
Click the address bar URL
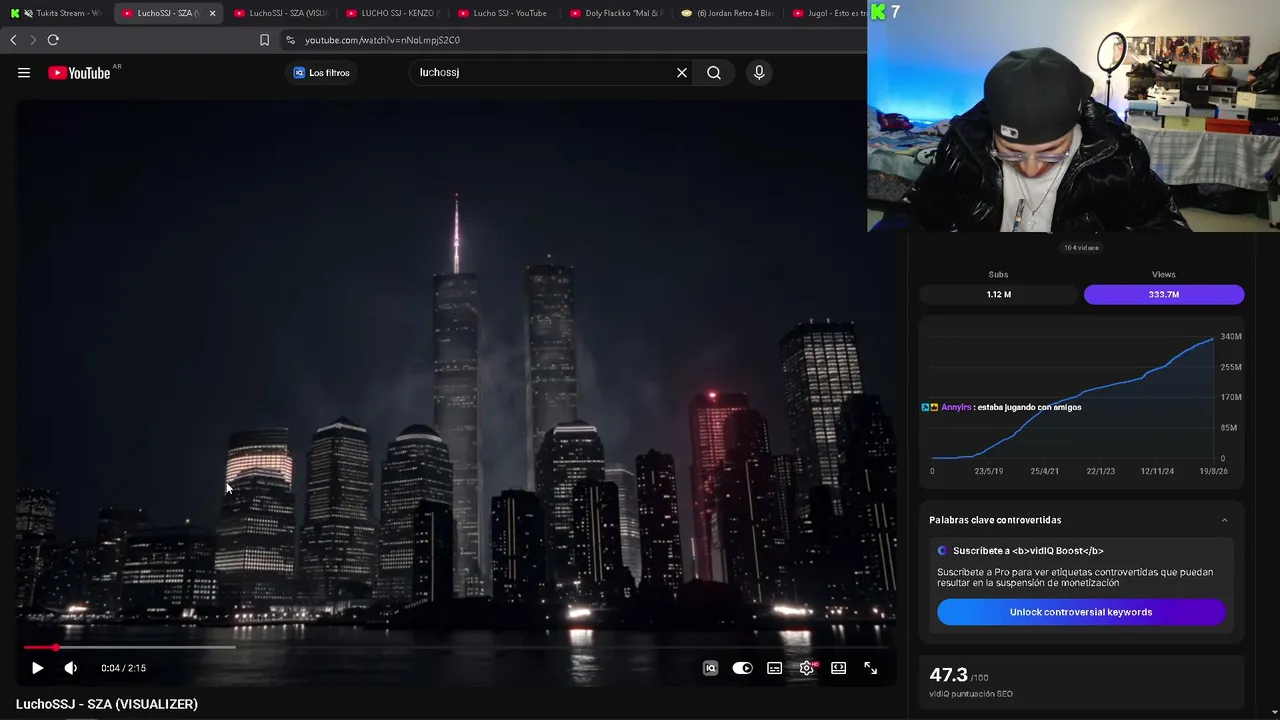[382, 40]
